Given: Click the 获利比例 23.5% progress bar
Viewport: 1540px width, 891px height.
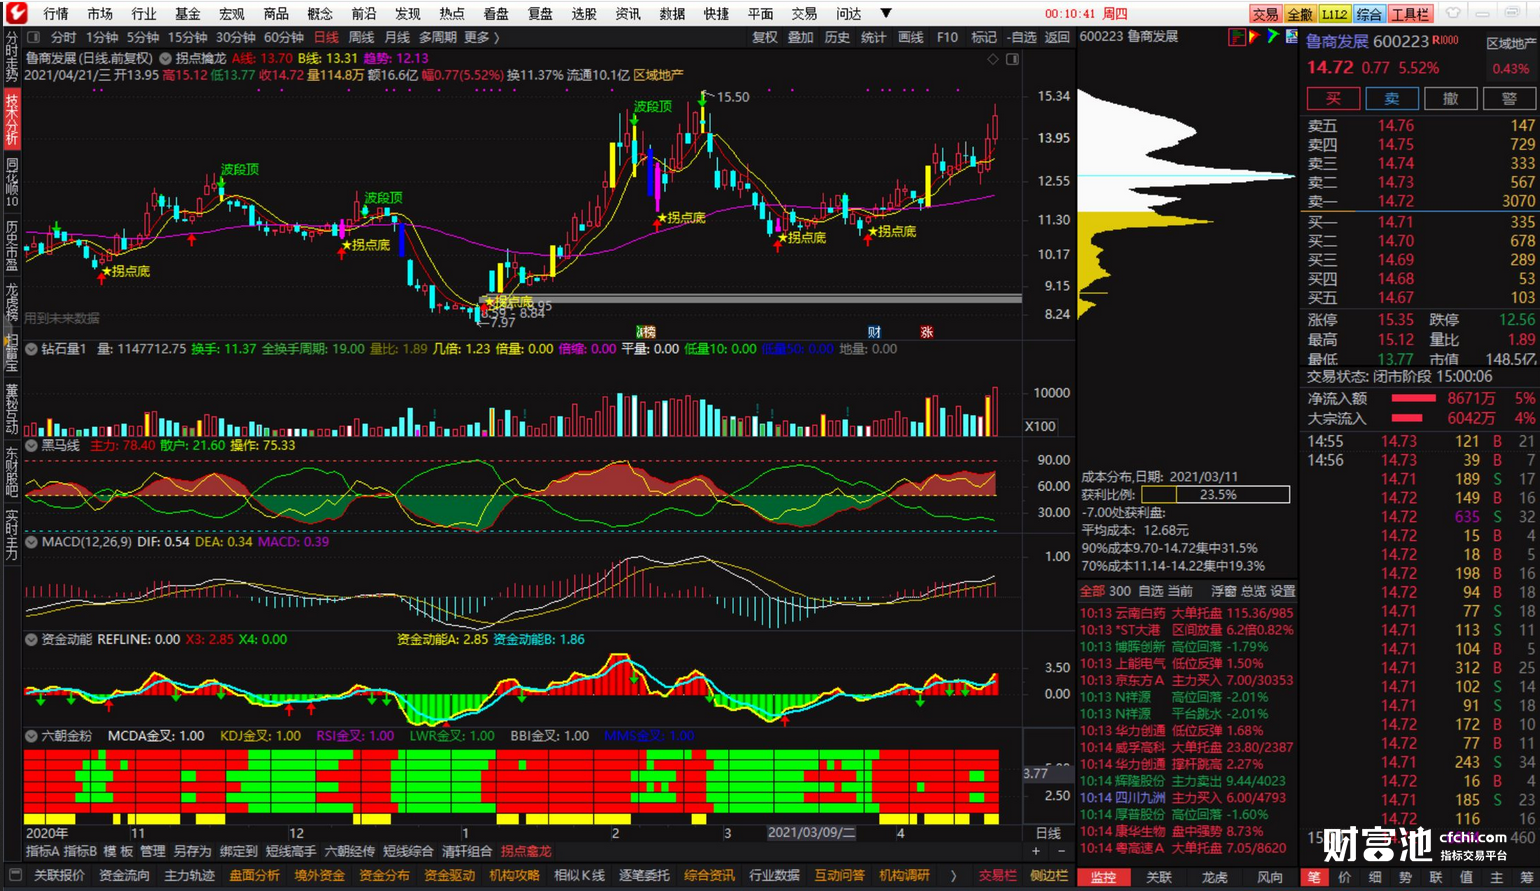Looking at the screenshot, I should (x=1215, y=494).
